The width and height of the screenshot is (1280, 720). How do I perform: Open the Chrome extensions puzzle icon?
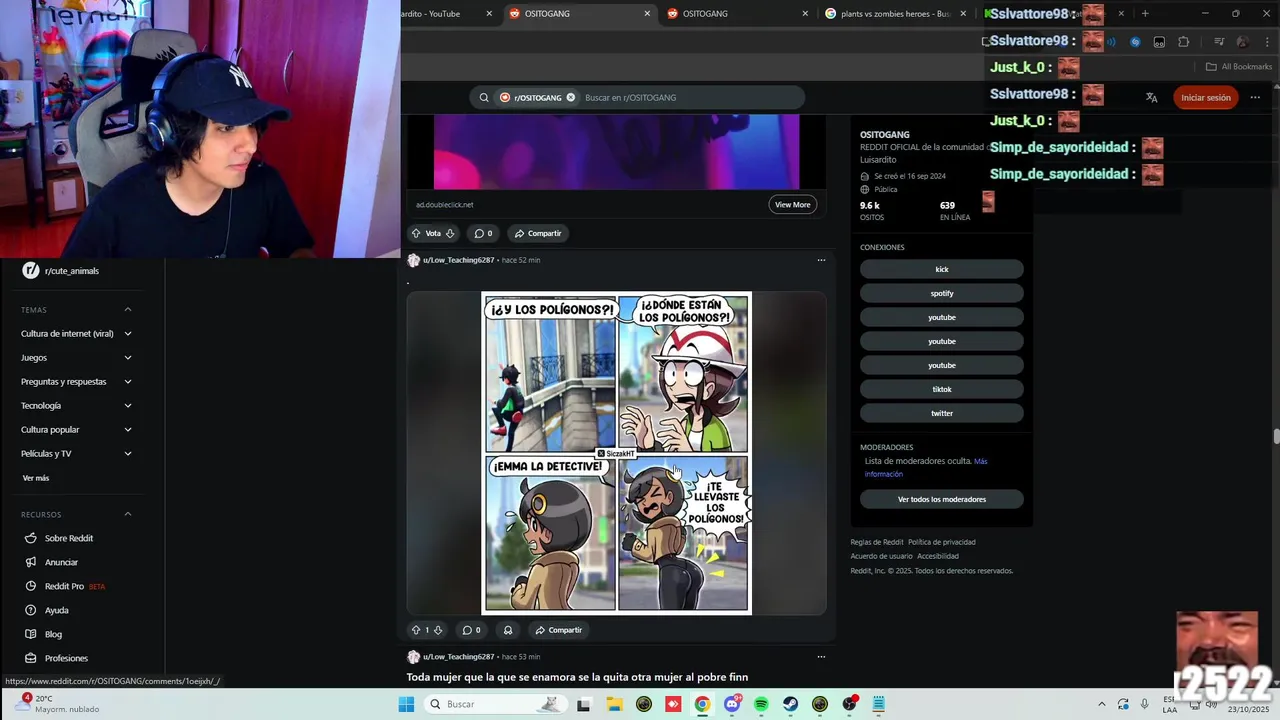point(1184,42)
